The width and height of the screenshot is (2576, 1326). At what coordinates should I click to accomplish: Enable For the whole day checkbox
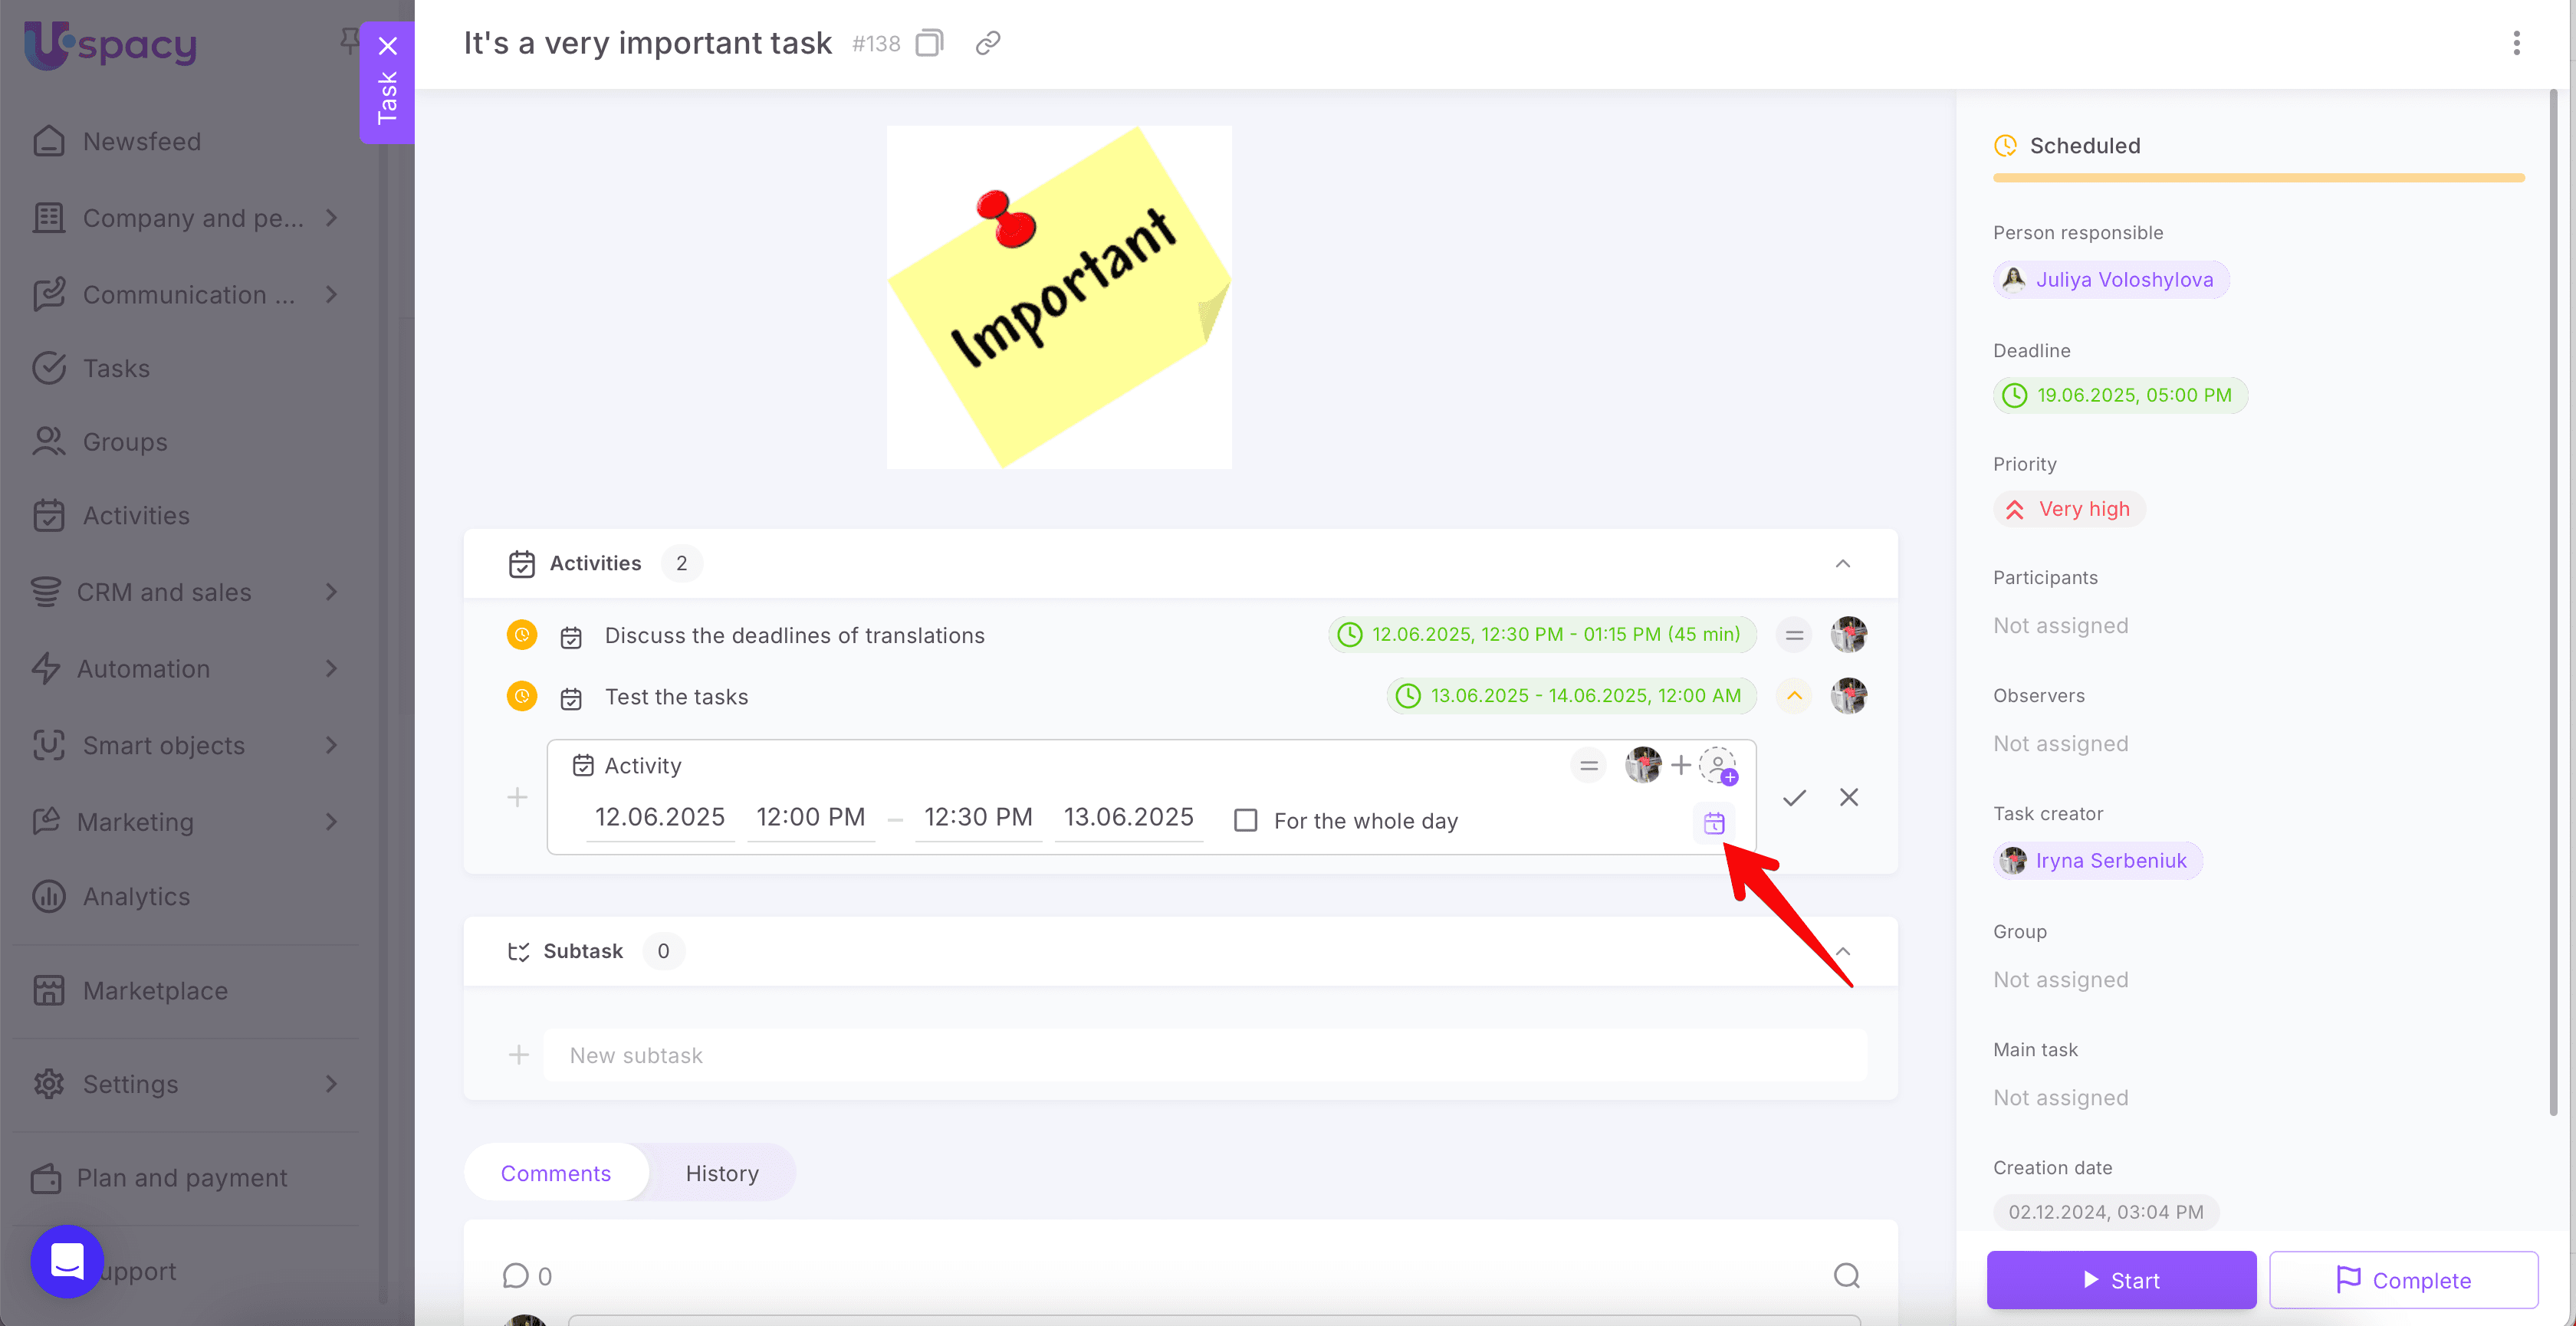(x=1245, y=821)
